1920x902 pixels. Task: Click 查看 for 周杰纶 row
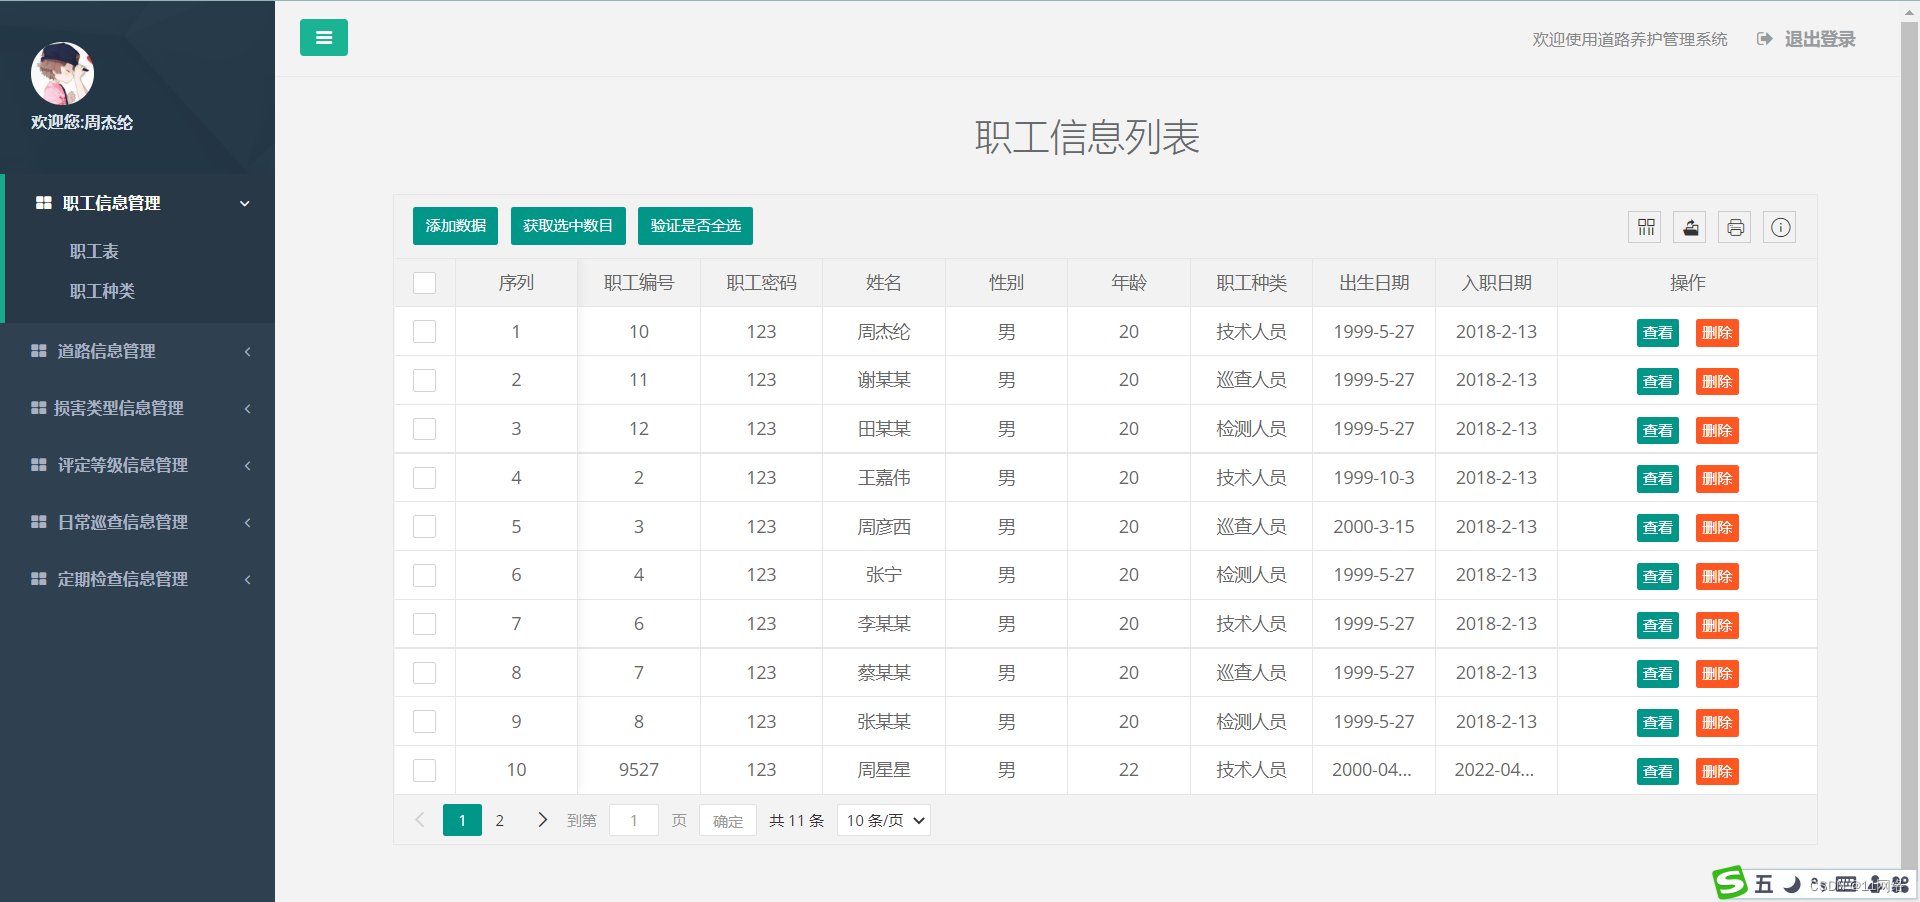(x=1658, y=333)
